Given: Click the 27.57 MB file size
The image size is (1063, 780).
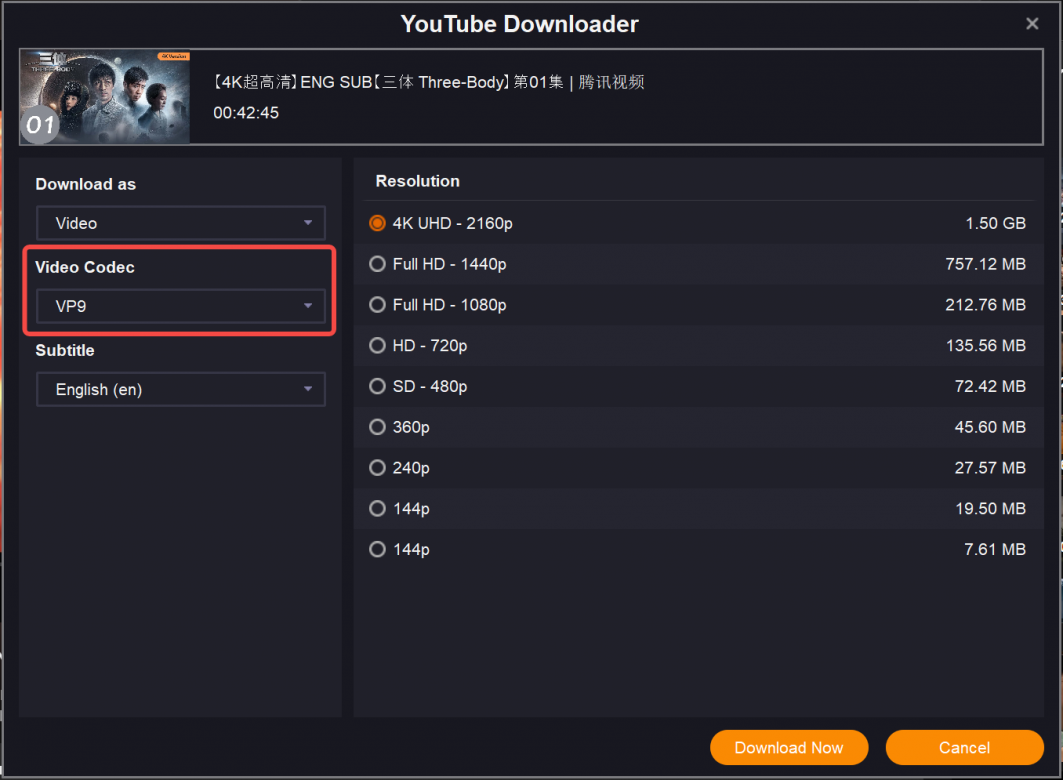Looking at the screenshot, I should (x=990, y=468).
